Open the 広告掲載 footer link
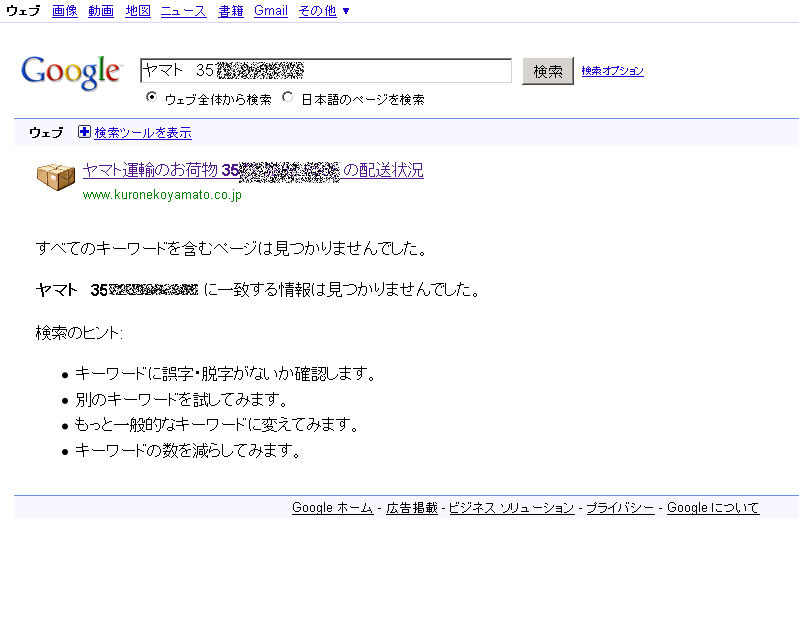Image resolution: width=799 pixels, height=629 pixels. 412,508
